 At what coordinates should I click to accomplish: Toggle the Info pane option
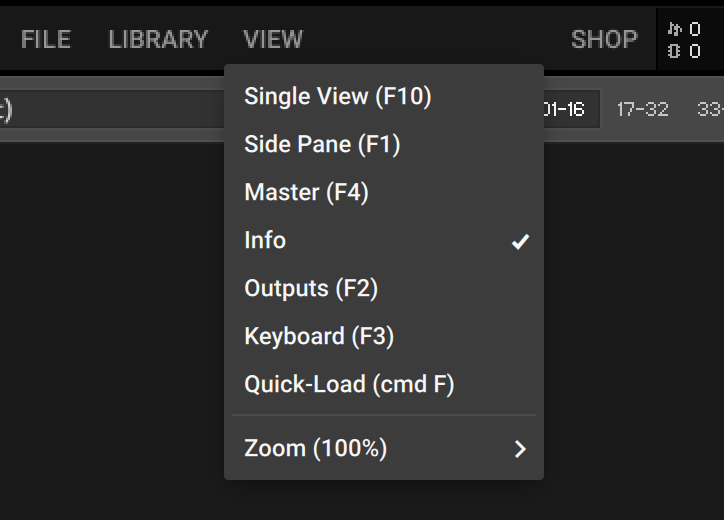coord(265,241)
